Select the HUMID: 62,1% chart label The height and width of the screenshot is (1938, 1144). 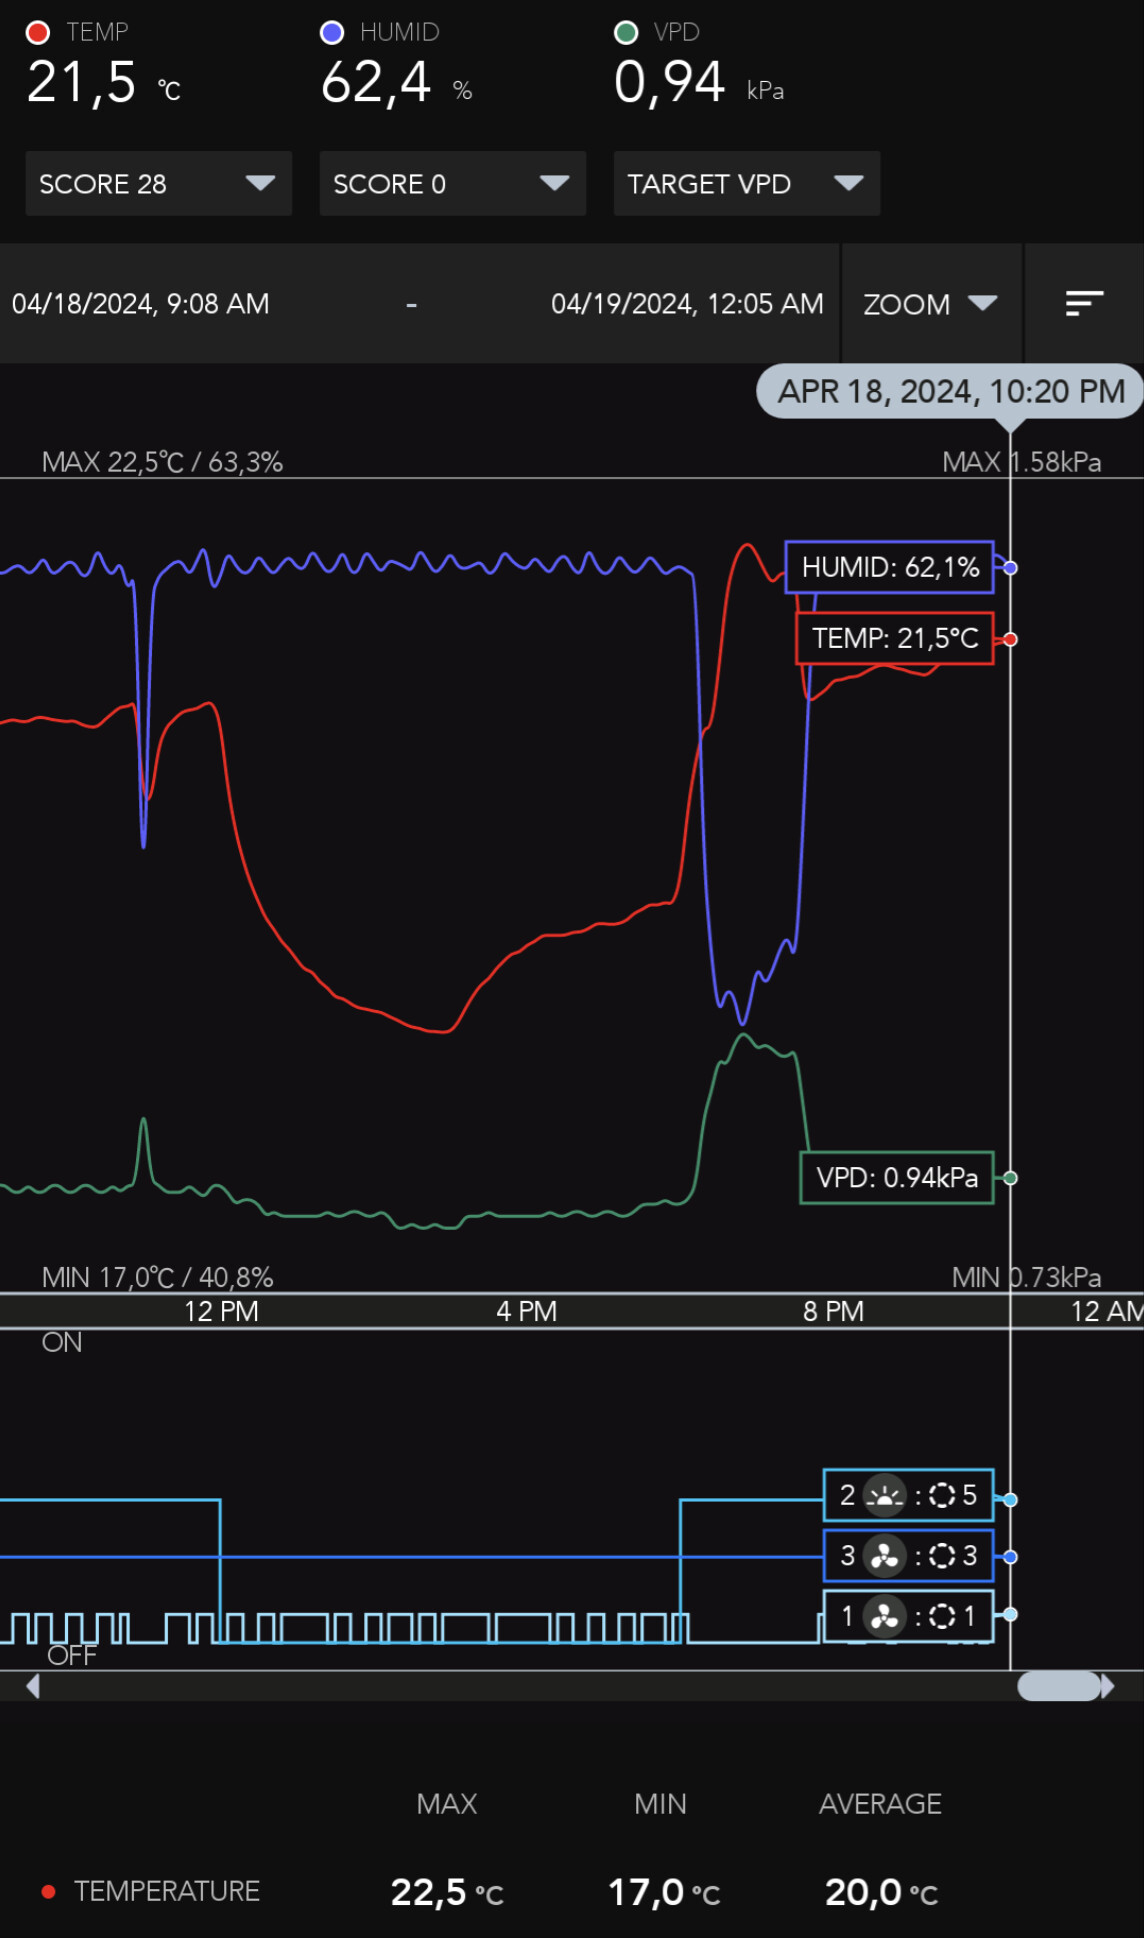(889, 567)
